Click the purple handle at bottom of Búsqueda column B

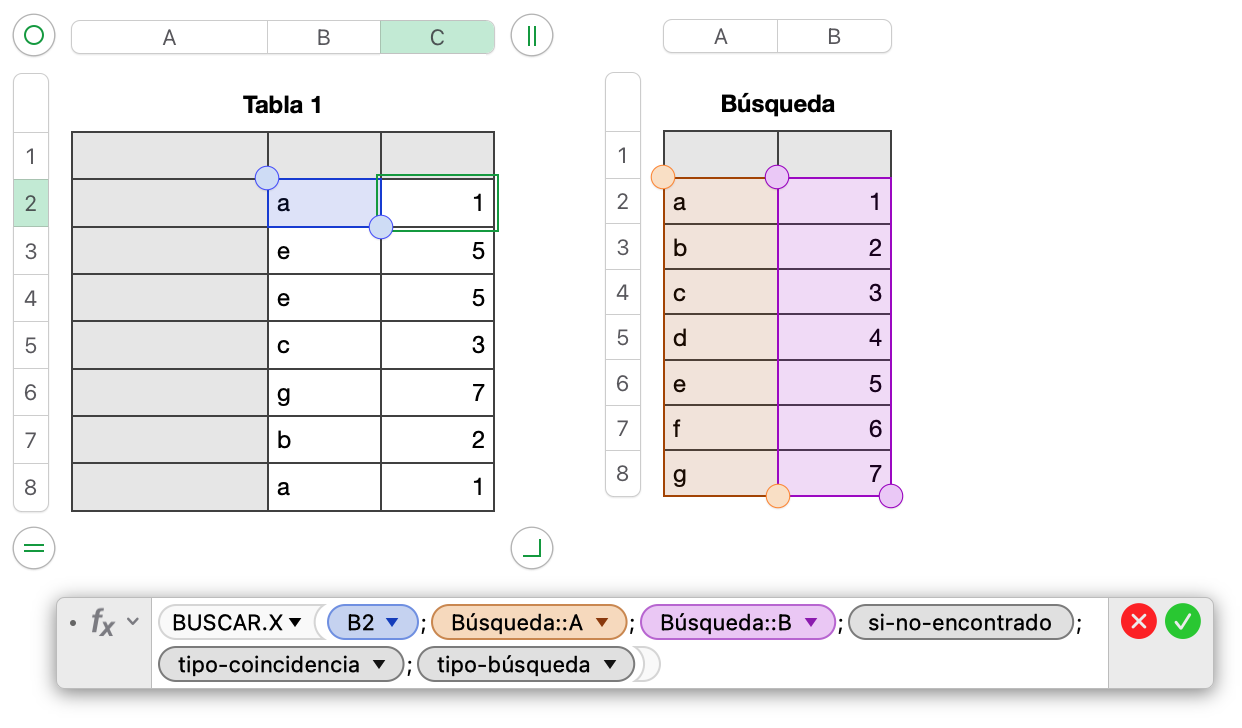coord(890,496)
